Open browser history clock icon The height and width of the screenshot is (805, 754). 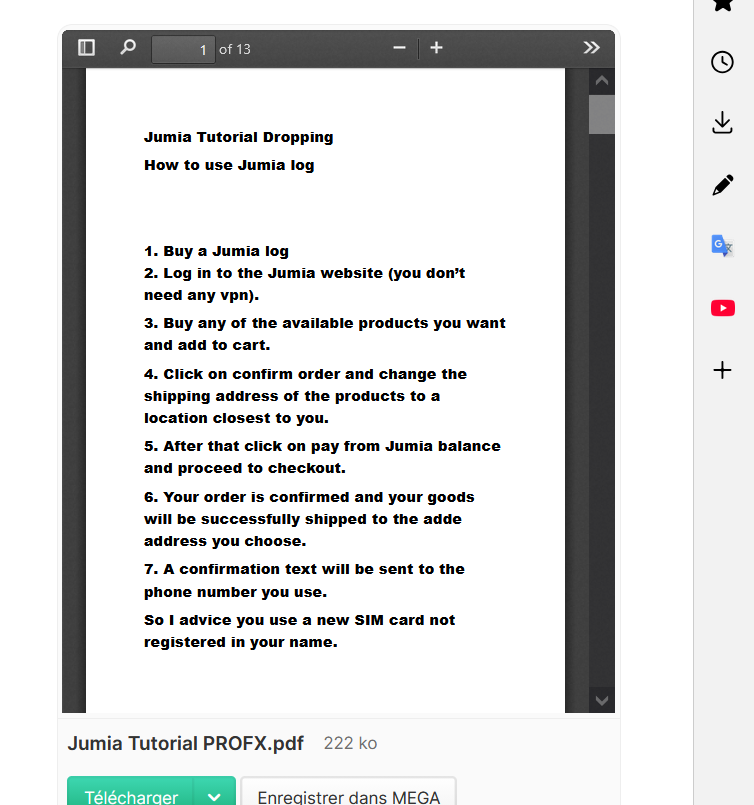[x=722, y=62]
